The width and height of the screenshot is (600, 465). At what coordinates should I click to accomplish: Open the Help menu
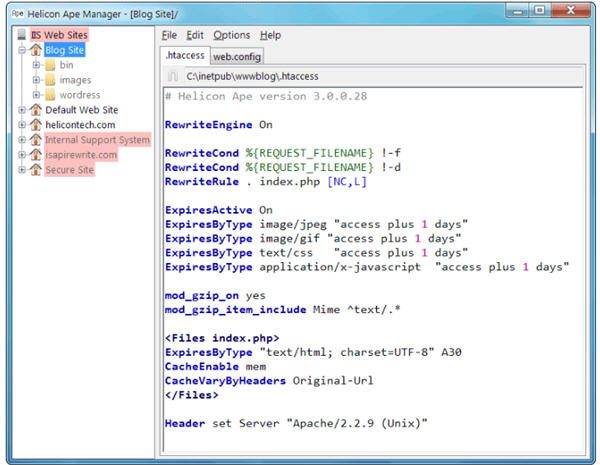pyautogui.click(x=270, y=35)
